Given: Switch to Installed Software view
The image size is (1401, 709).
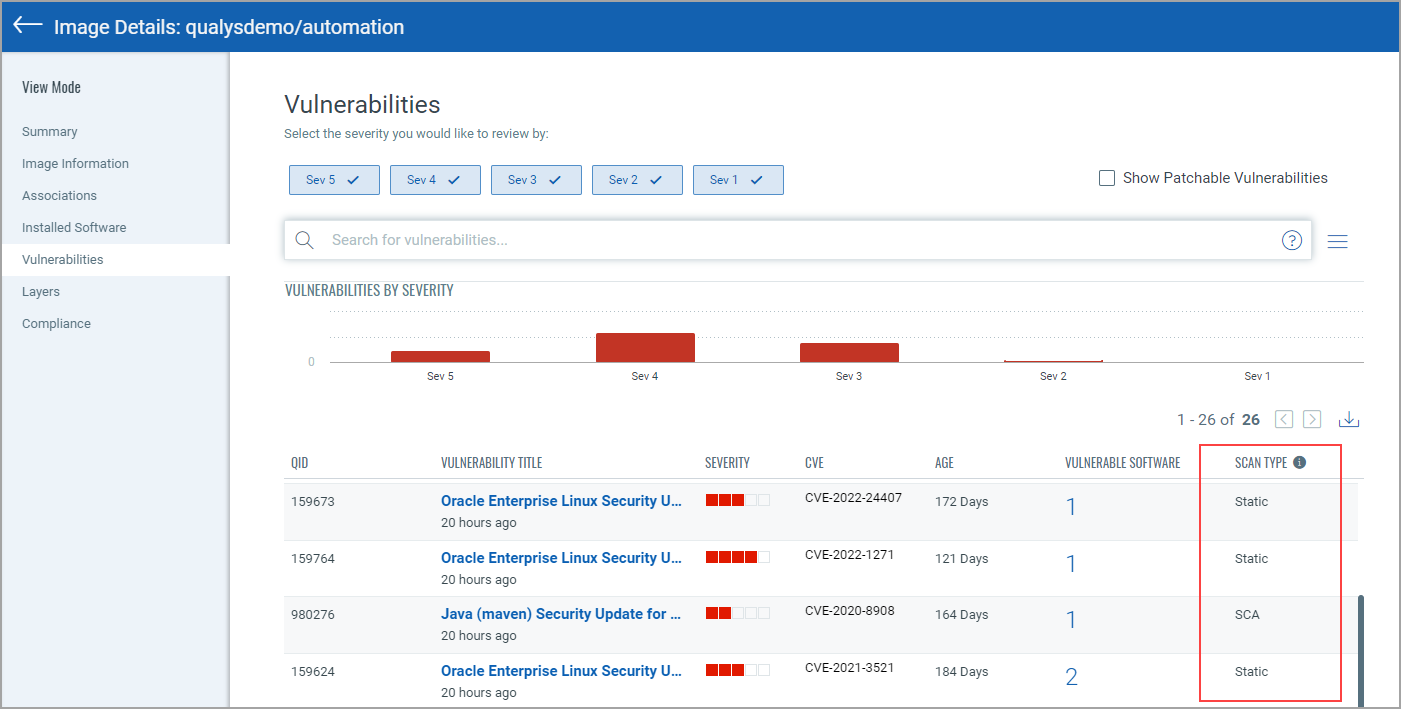Looking at the screenshot, I should 74,228.
